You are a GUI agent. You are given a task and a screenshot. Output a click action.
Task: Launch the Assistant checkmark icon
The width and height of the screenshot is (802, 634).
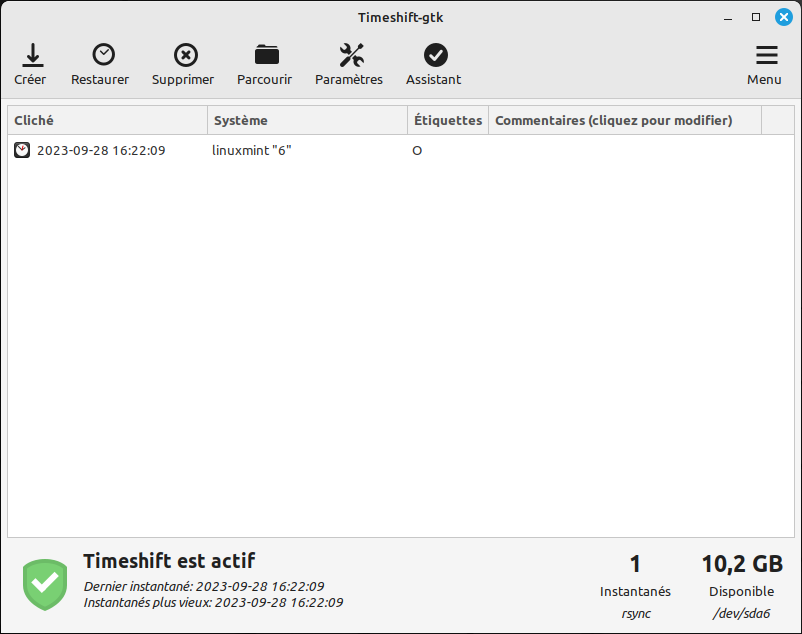tap(436, 55)
